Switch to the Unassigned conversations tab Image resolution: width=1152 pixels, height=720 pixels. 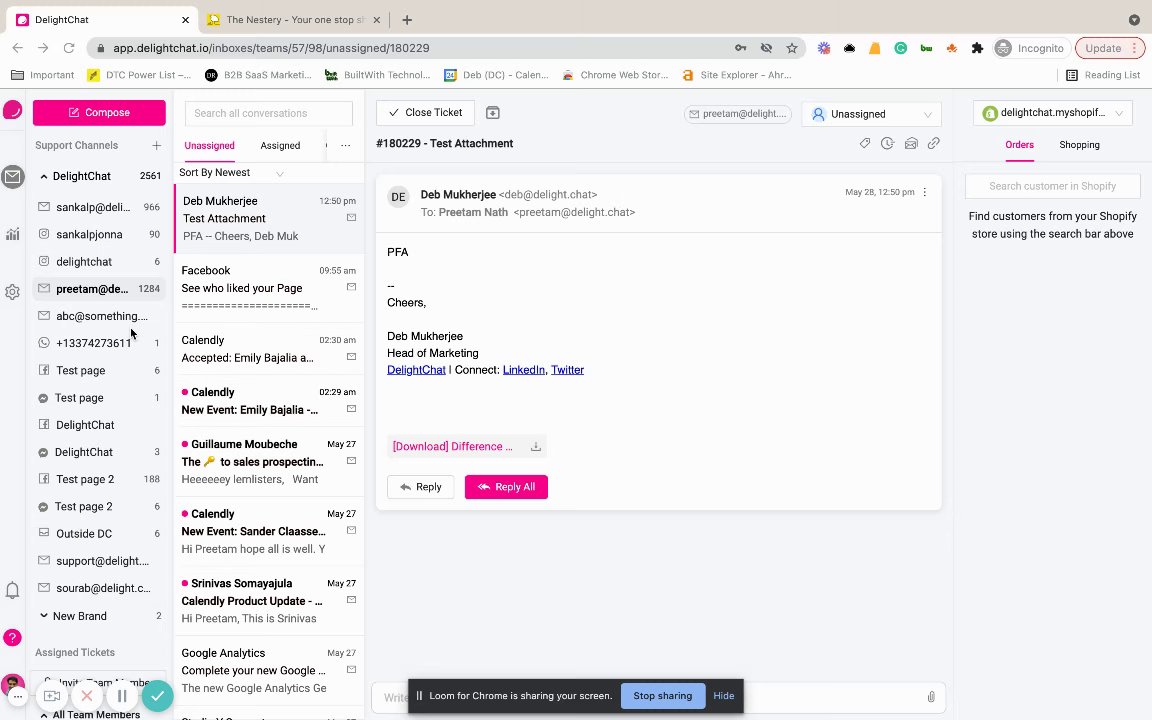(x=209, y=145)
